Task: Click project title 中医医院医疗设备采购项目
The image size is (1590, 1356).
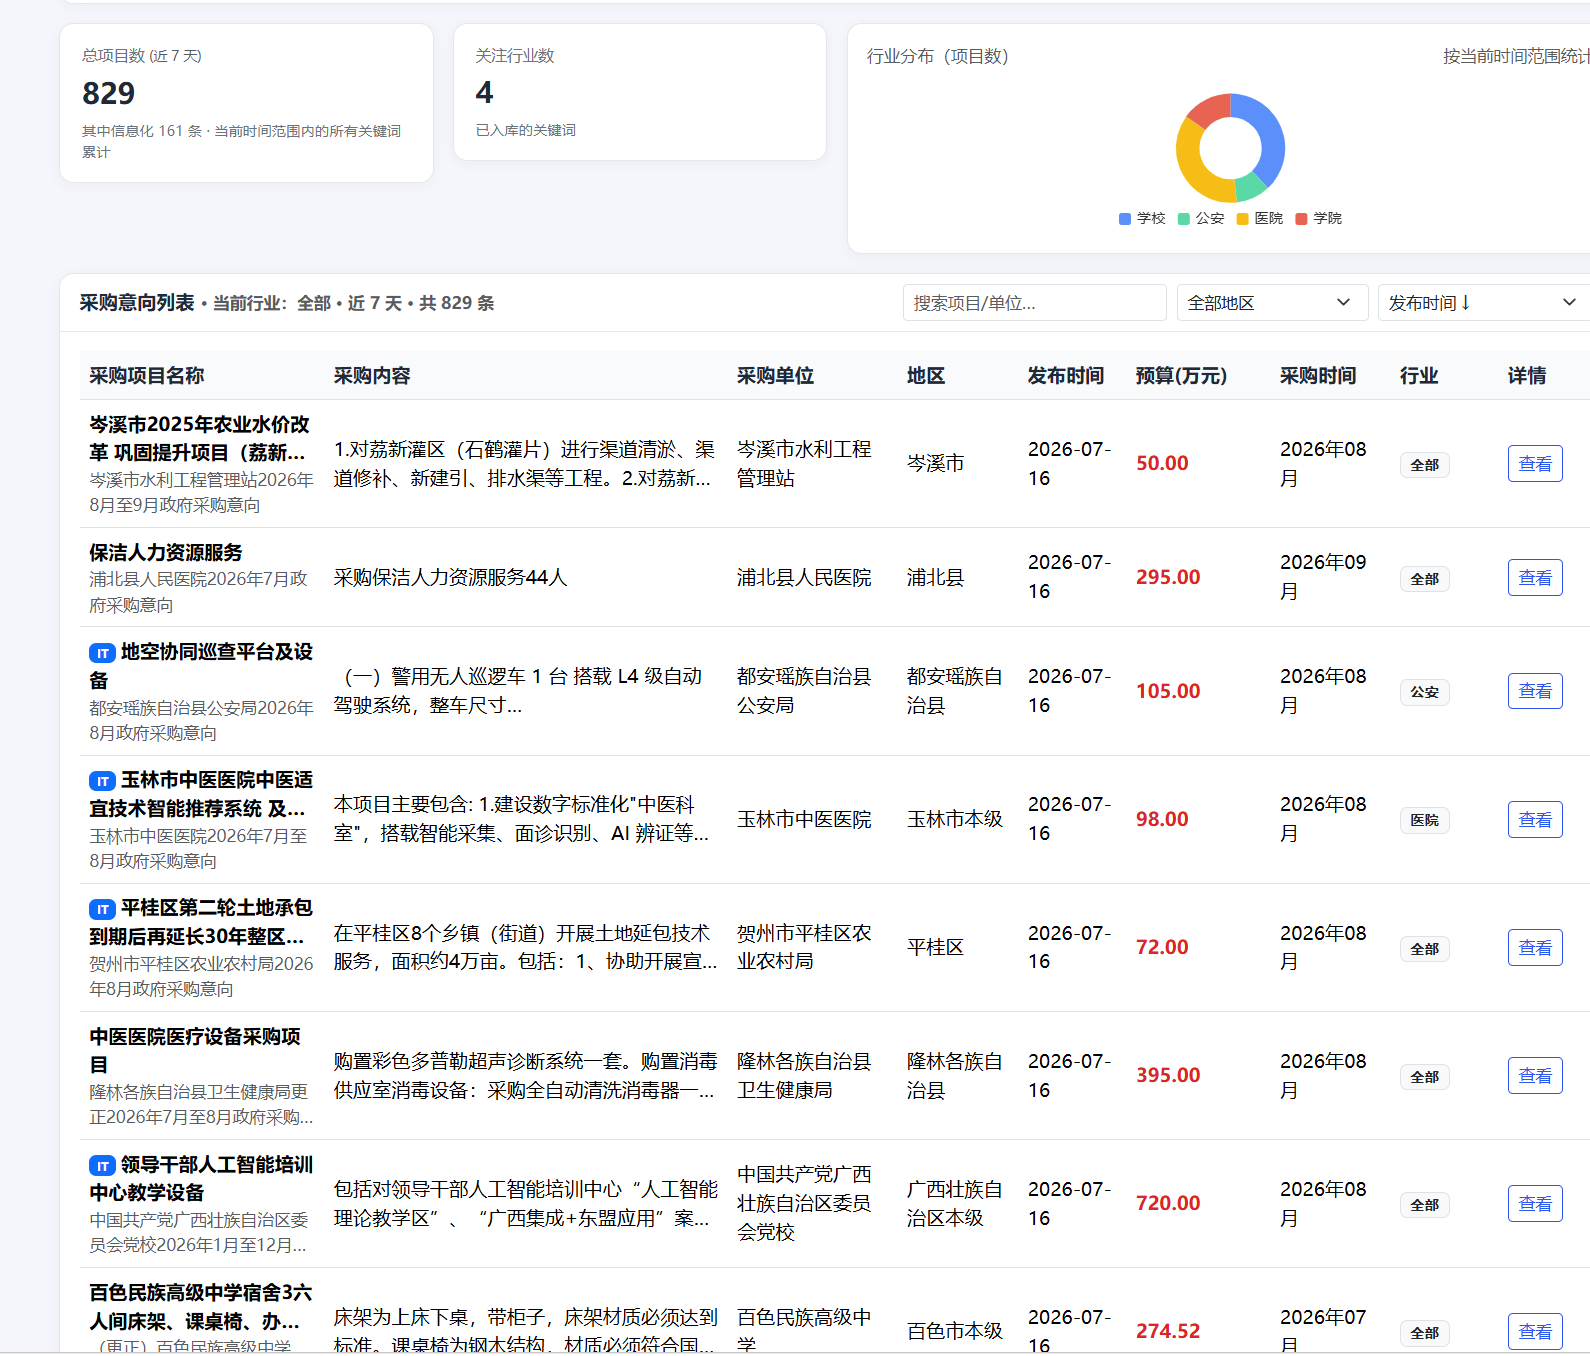Action: coord(195,1051)
